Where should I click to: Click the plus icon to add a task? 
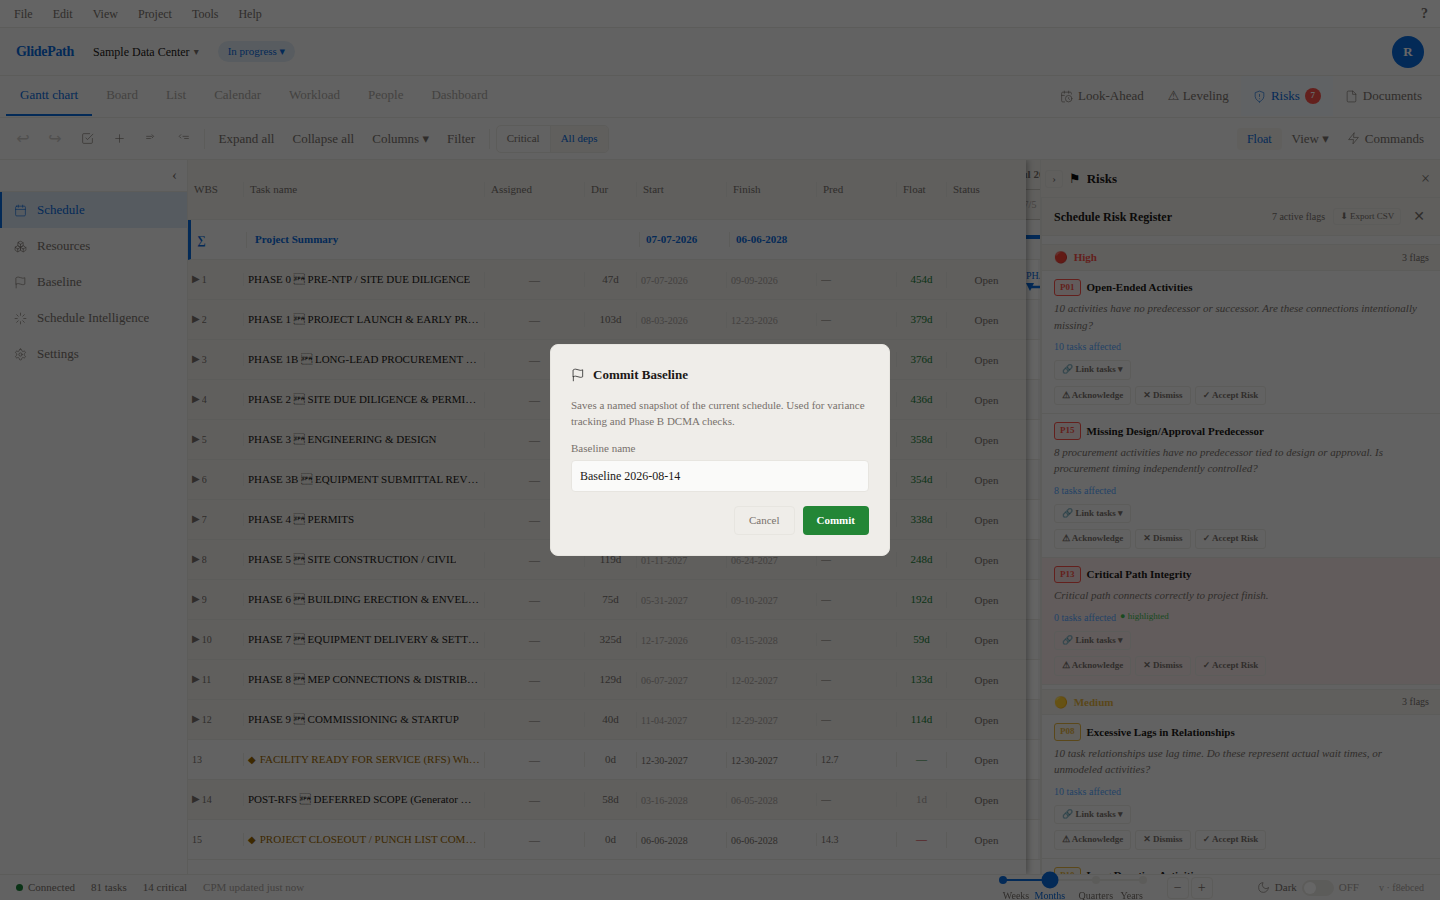coord(119,138)
